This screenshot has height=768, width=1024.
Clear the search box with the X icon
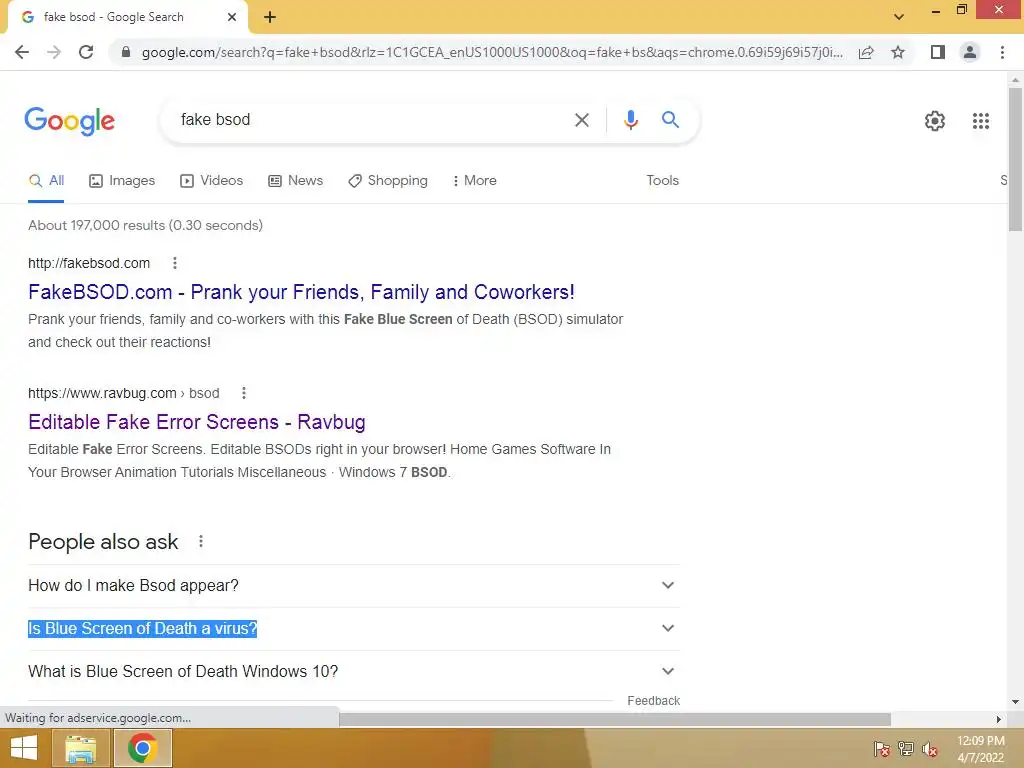tap(581, 120)
